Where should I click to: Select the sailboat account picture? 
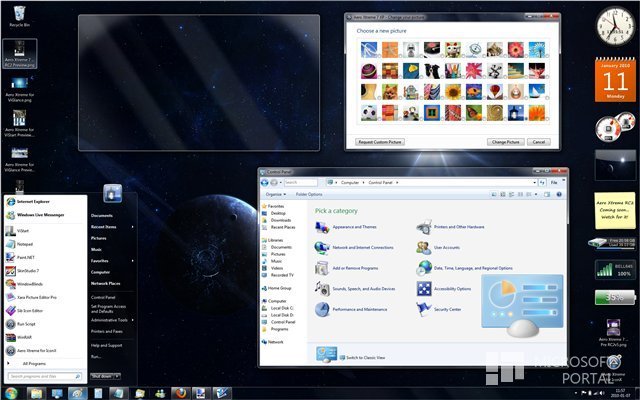[x=537, y=92]
